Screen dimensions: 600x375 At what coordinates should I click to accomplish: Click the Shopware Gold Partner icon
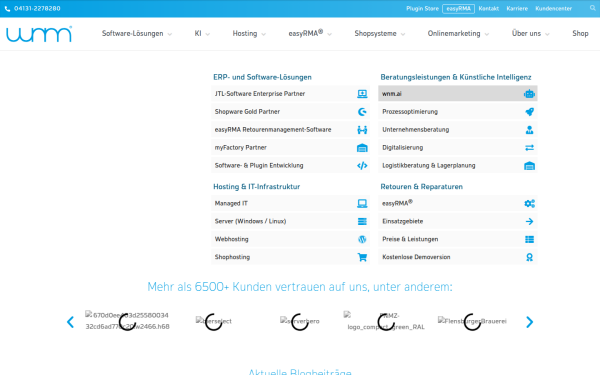(362, 112)
